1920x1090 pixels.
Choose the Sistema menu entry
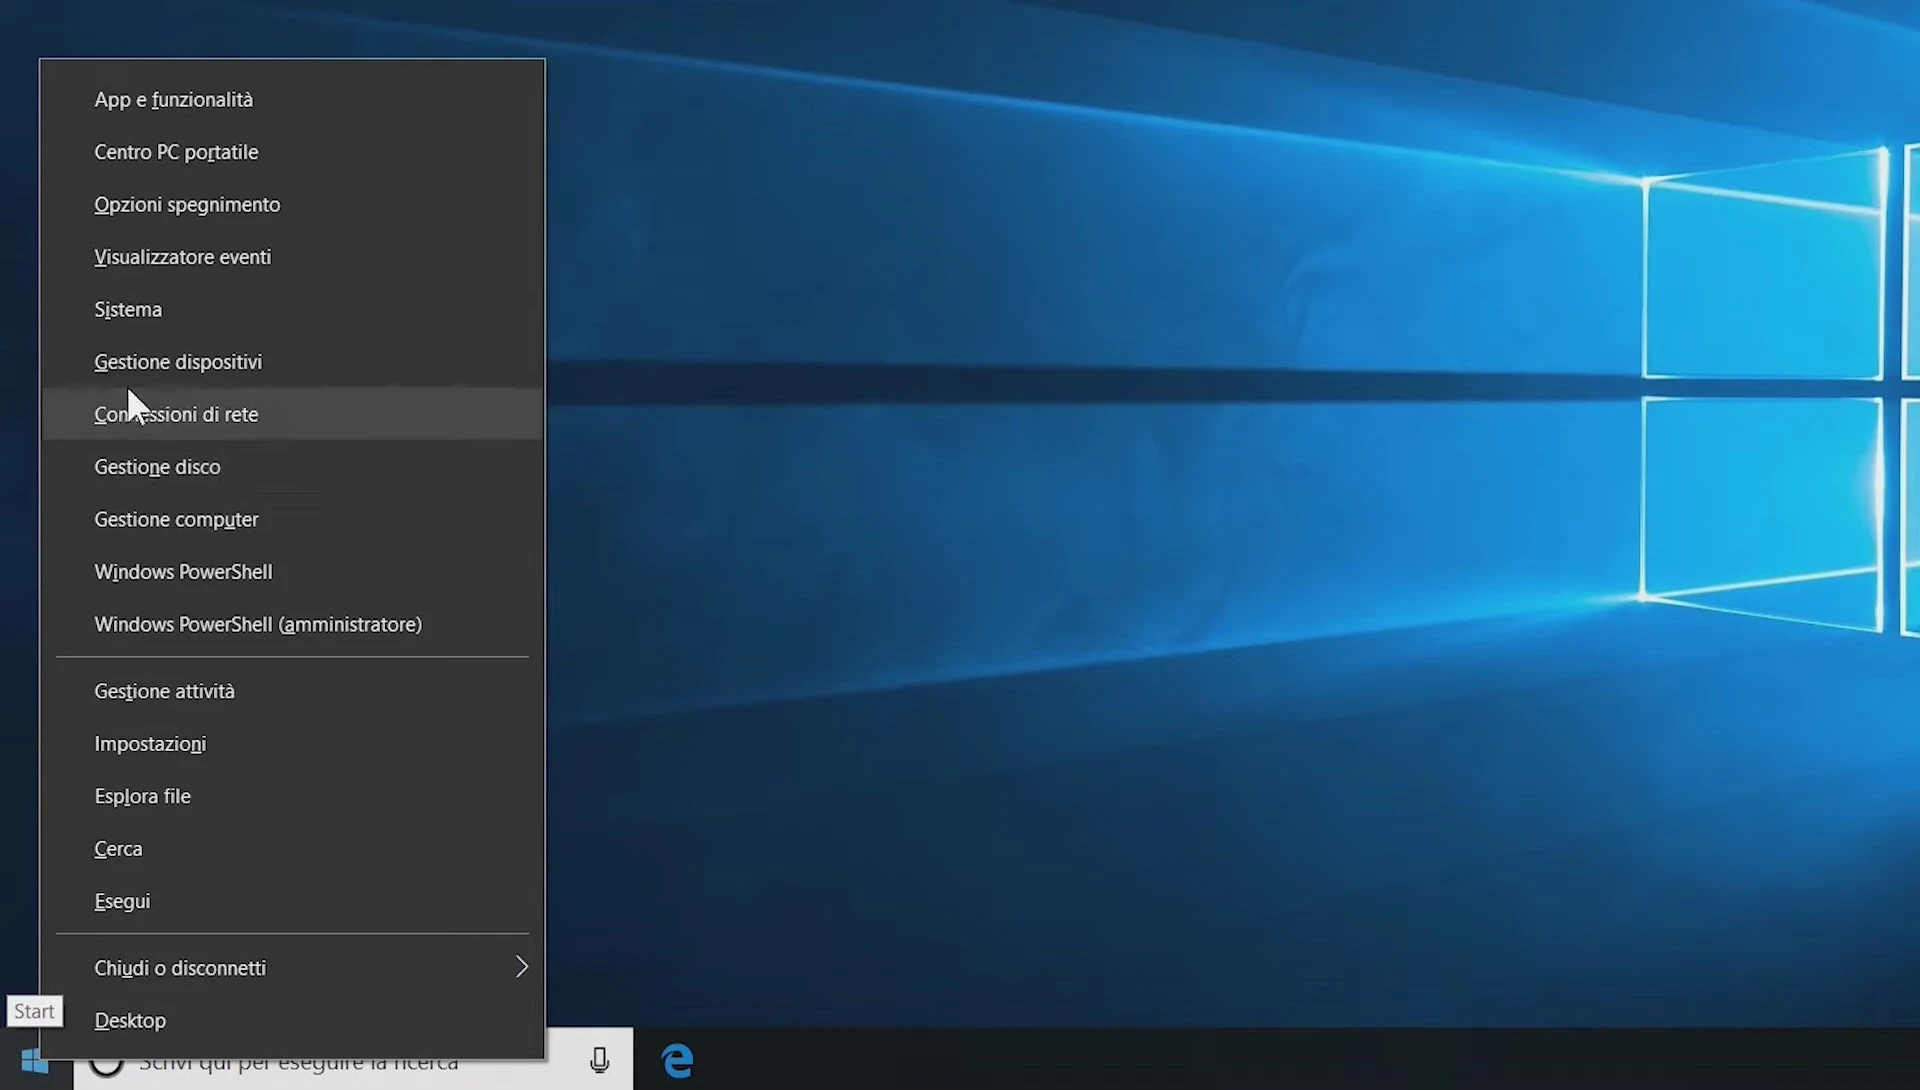pos(128,310)
